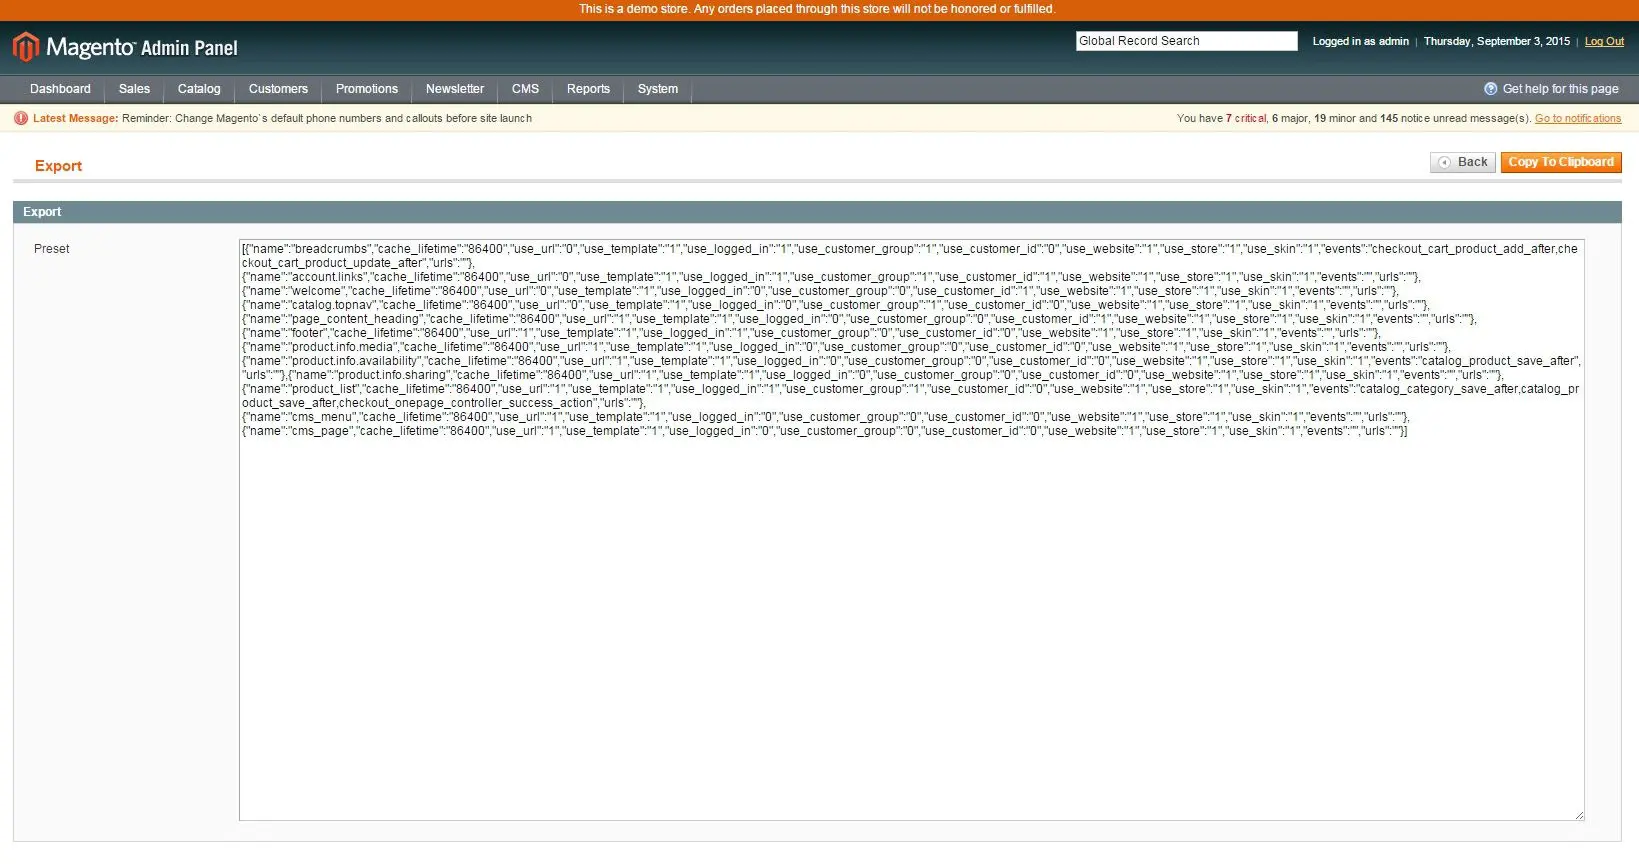Click 'Logged in as admin' text
1639x864 pixels.
1360,41
